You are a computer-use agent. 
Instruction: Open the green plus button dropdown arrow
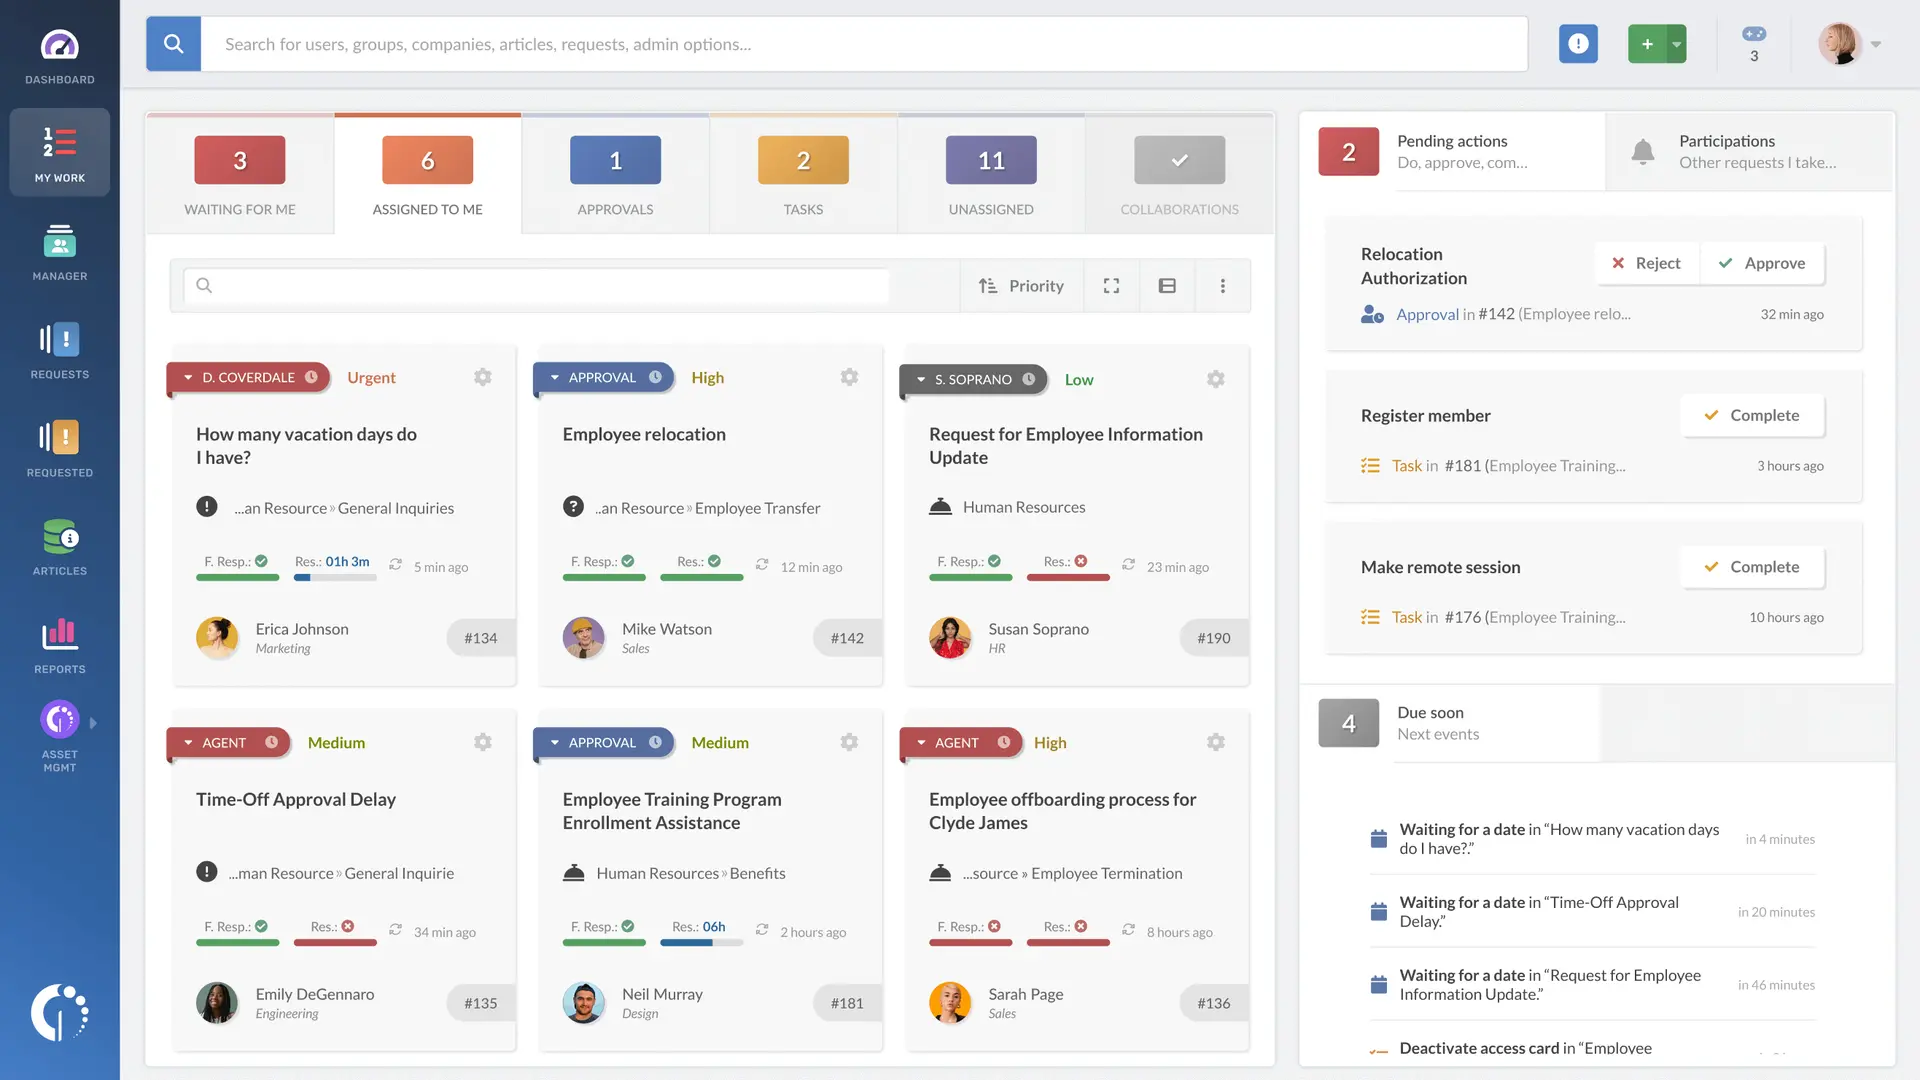(1676, 44)
